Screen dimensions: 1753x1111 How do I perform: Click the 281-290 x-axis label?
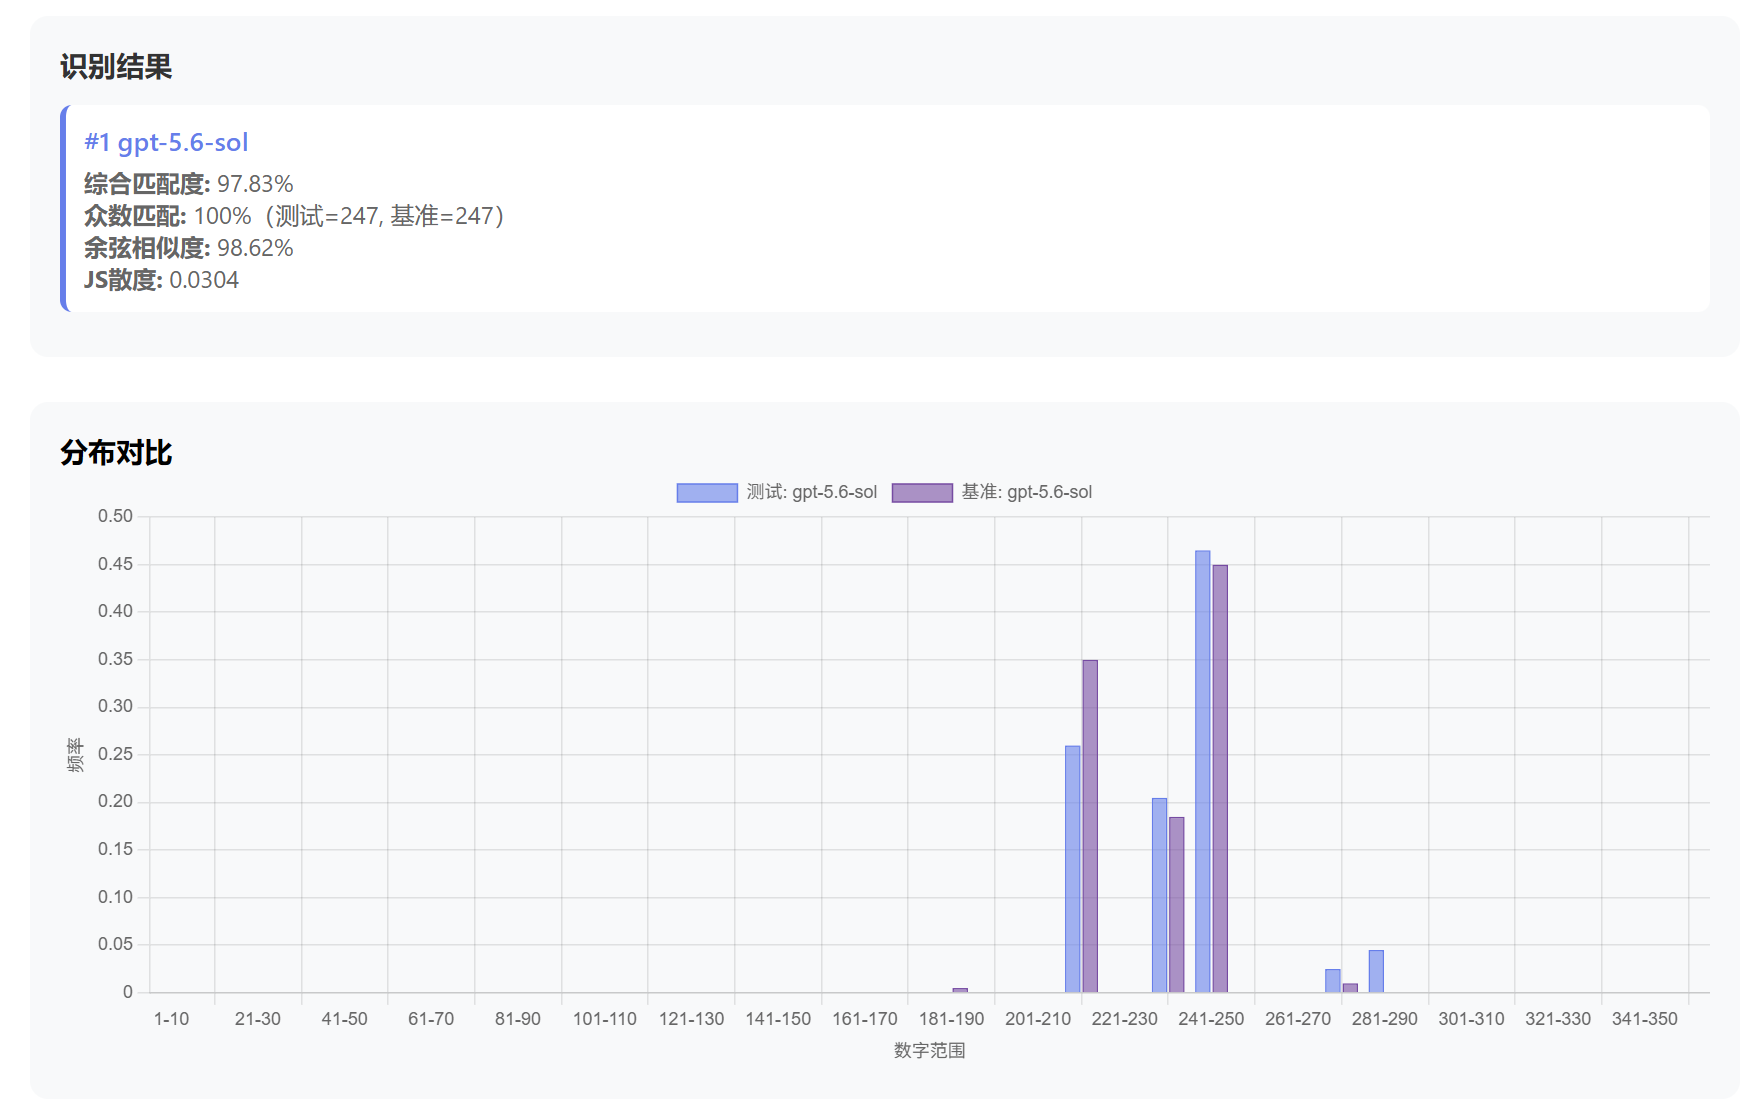coord(1385,1019)
